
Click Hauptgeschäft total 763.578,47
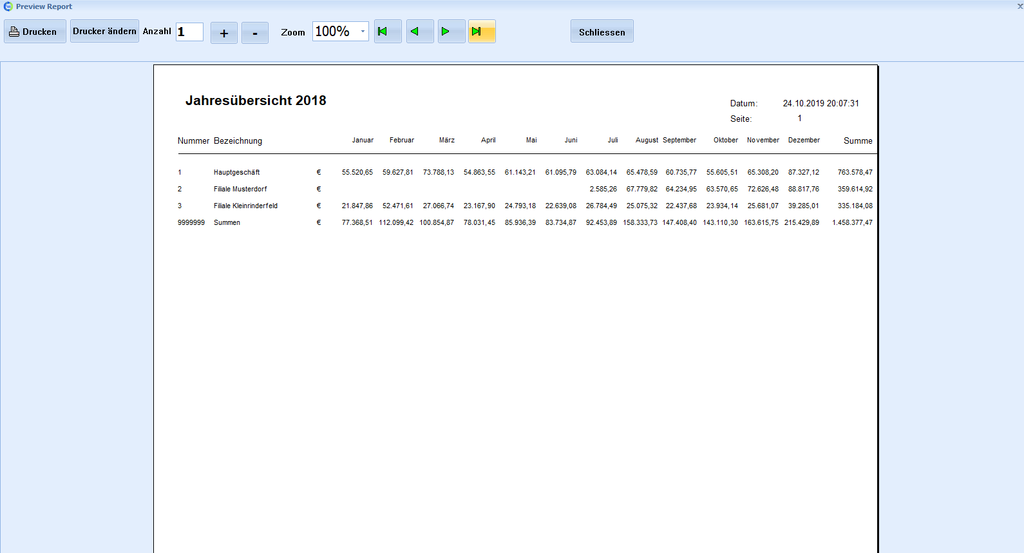(855, 172)
